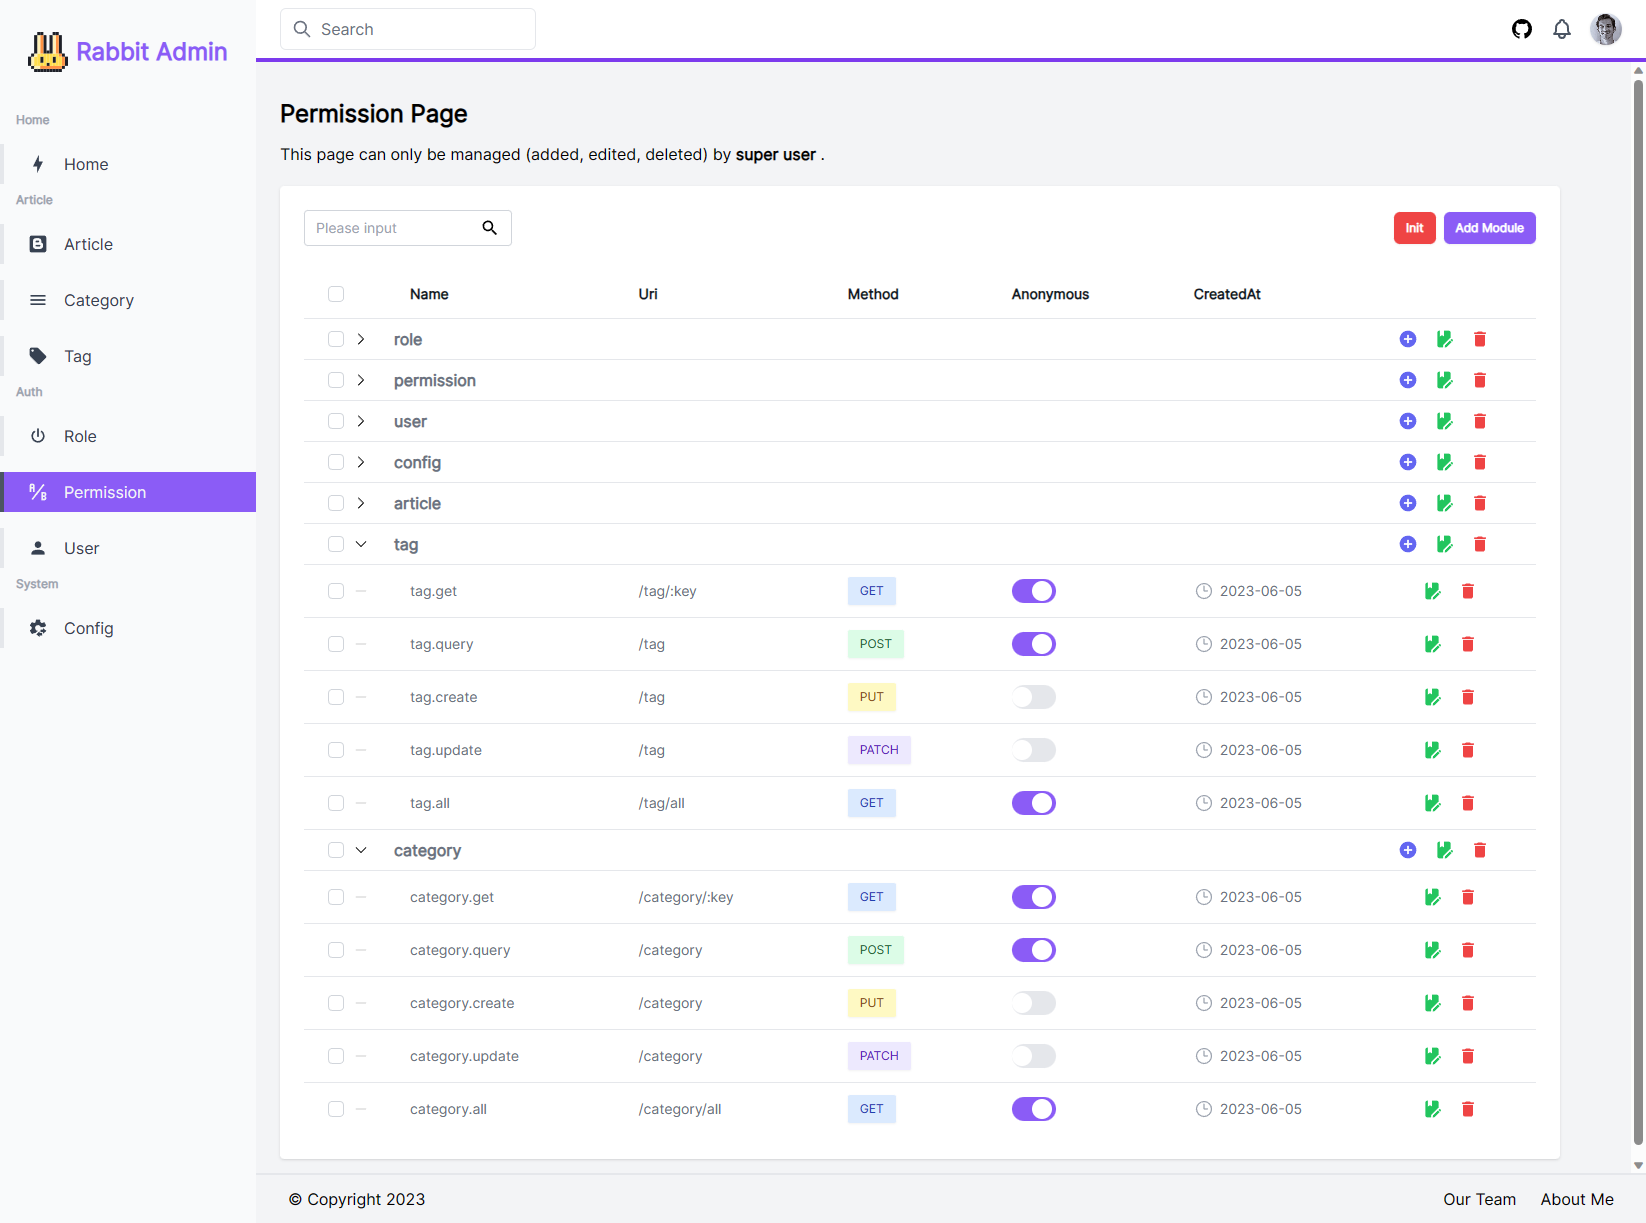Open the Our Team footer link

1479,1199
